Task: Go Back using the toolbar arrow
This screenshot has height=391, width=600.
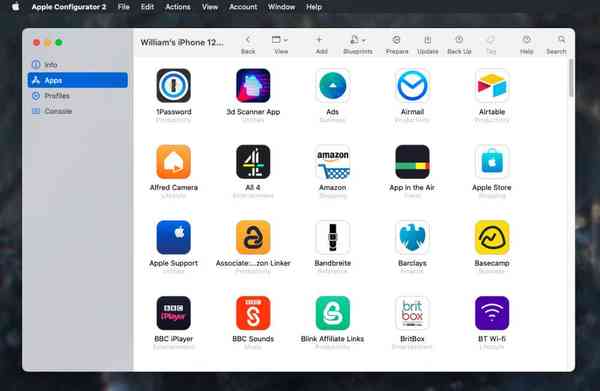Action: click(248, 44)
